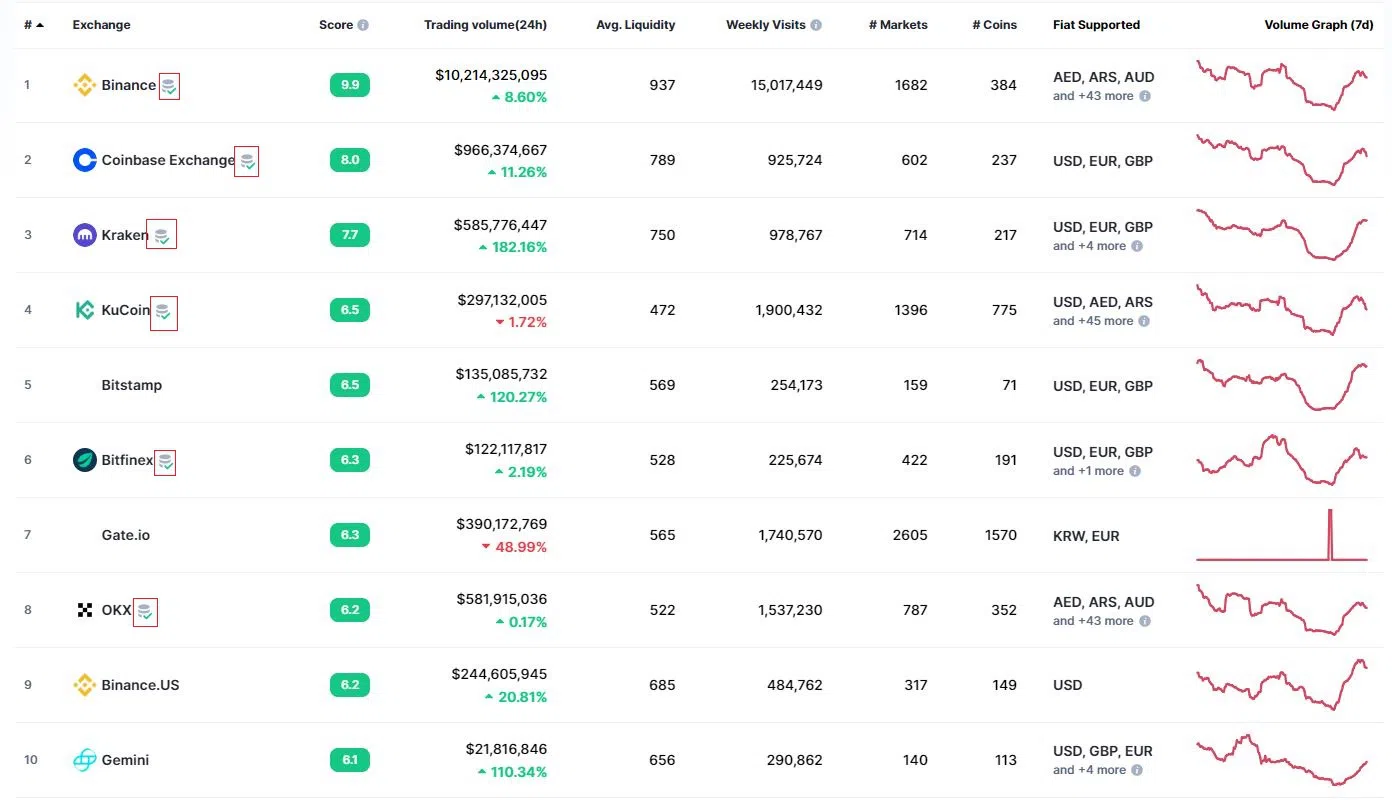Click the Gemini logo icon
Image resolution: width=1392 pixels, height=804 pixels.
[x=85, y=760]
